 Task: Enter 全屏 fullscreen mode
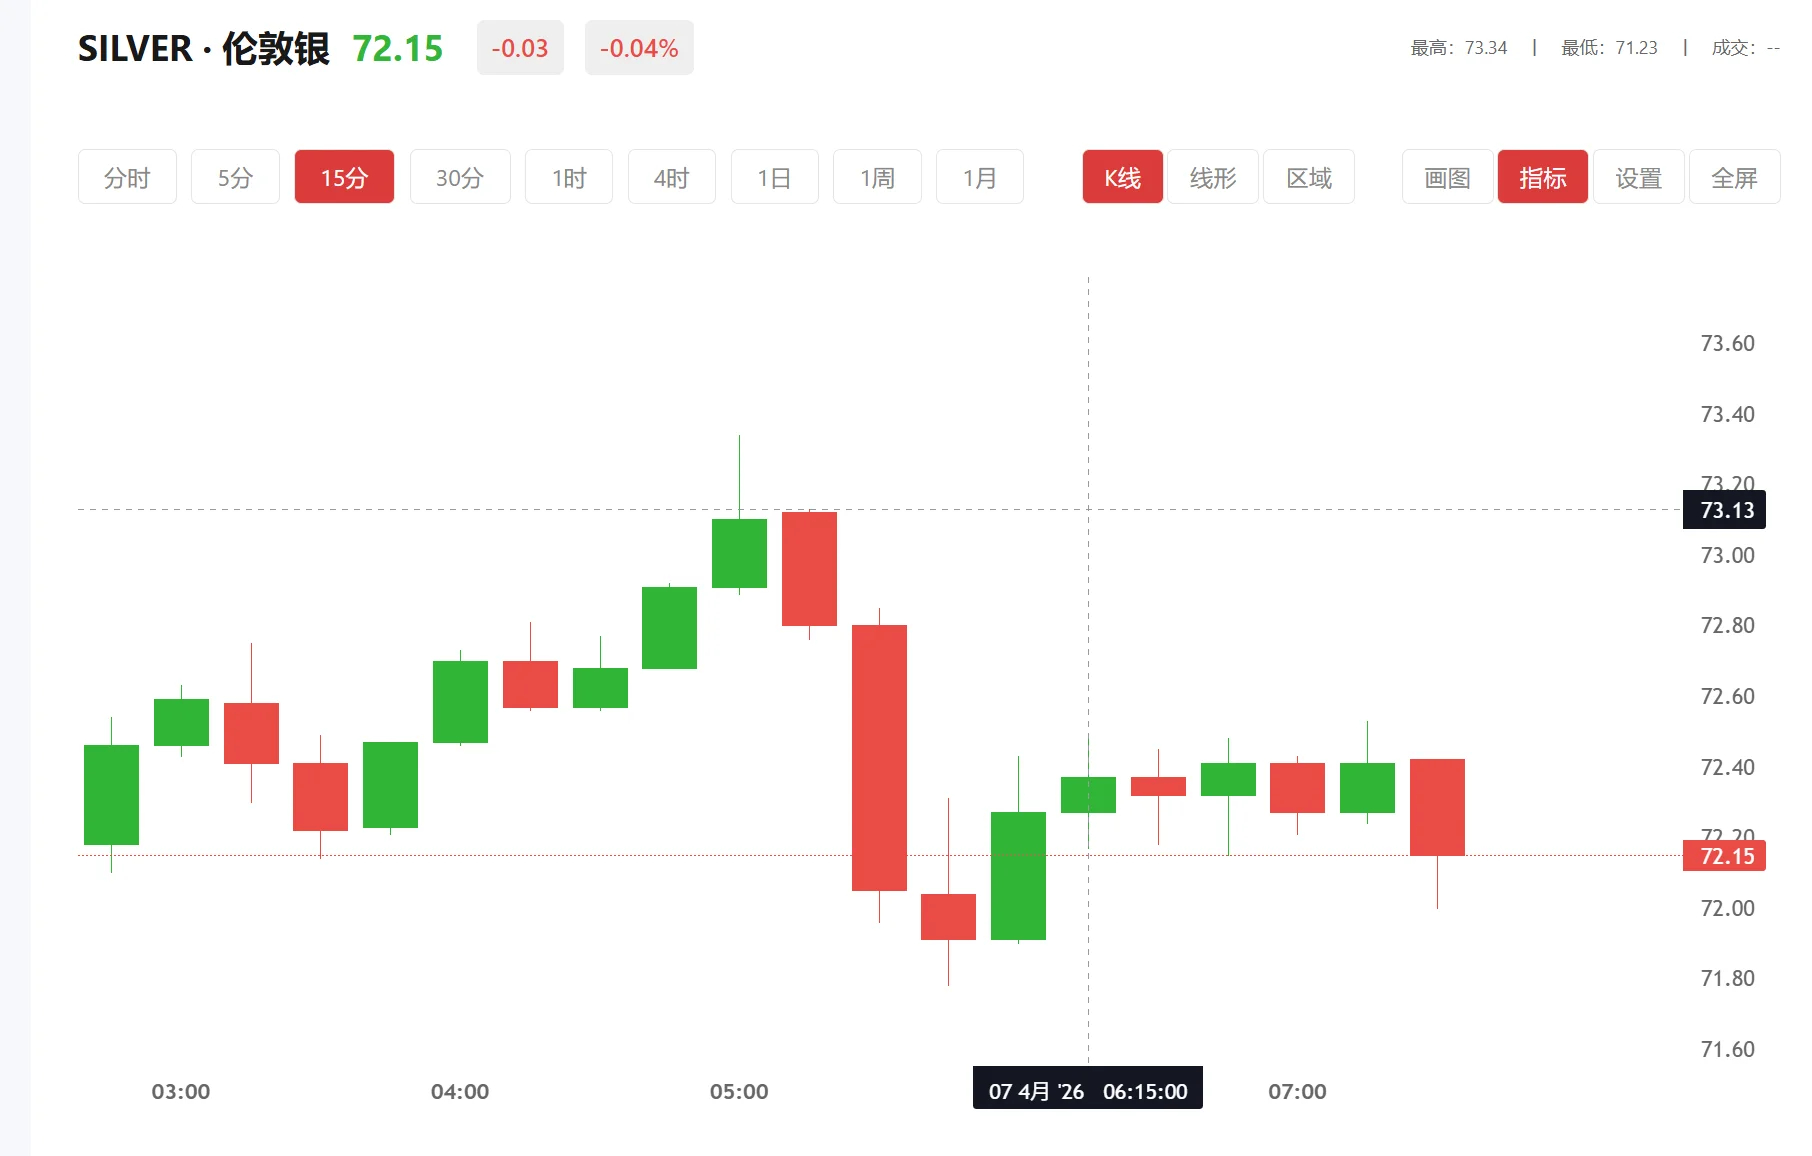pyautogui.click(x=1734, y=177)
